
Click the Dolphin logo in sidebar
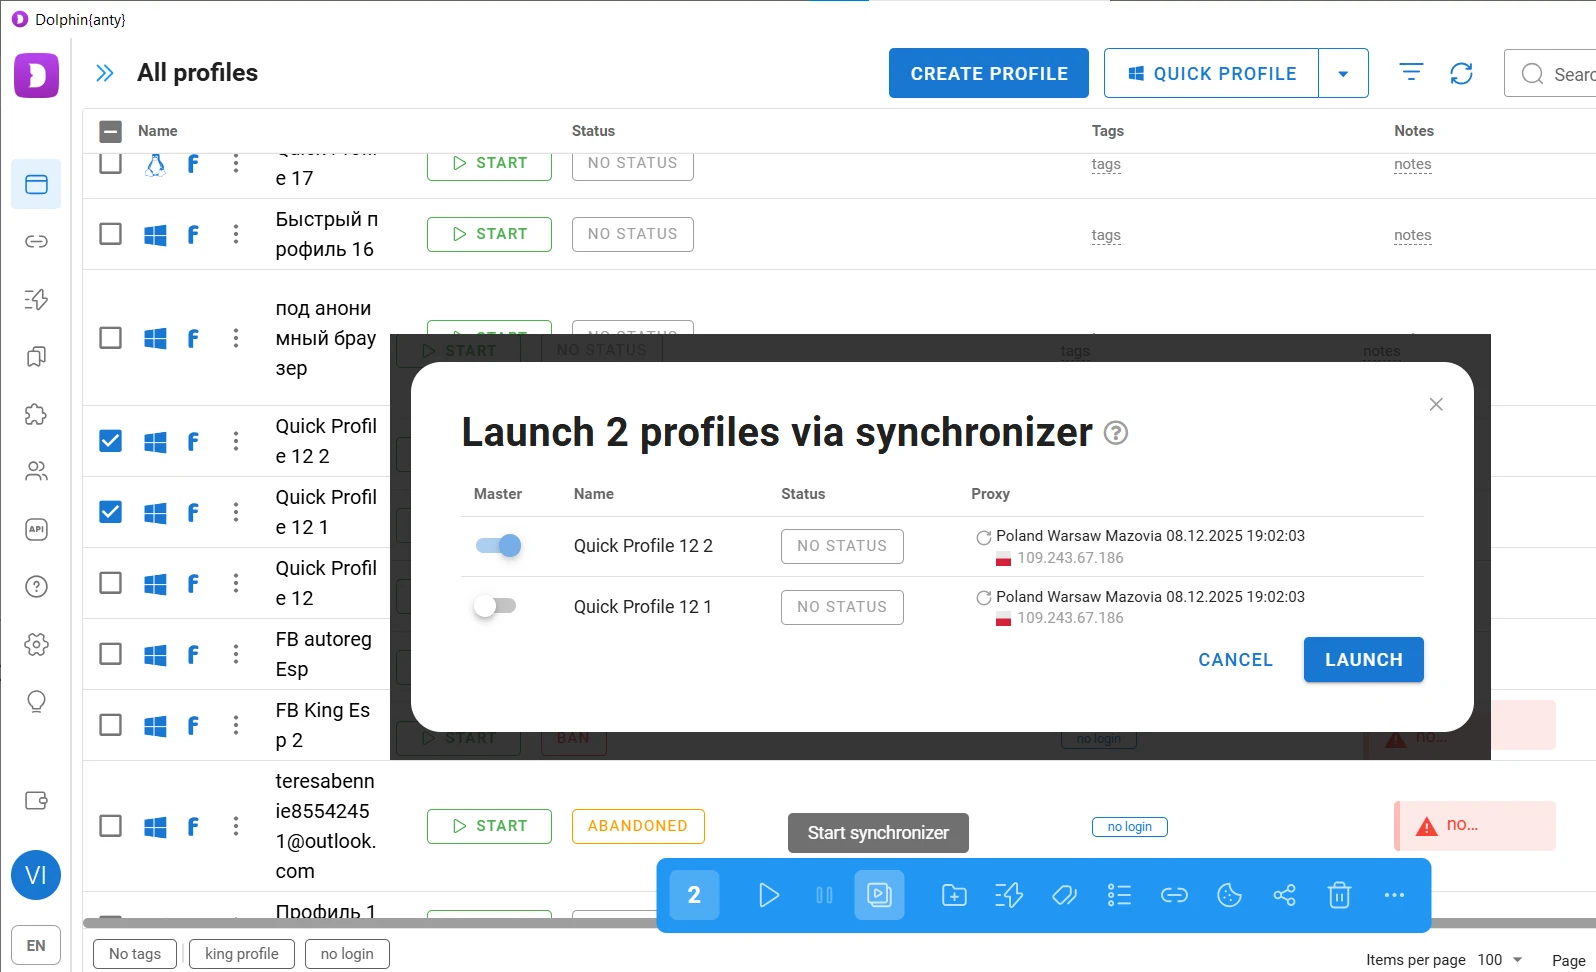point(36,76)
